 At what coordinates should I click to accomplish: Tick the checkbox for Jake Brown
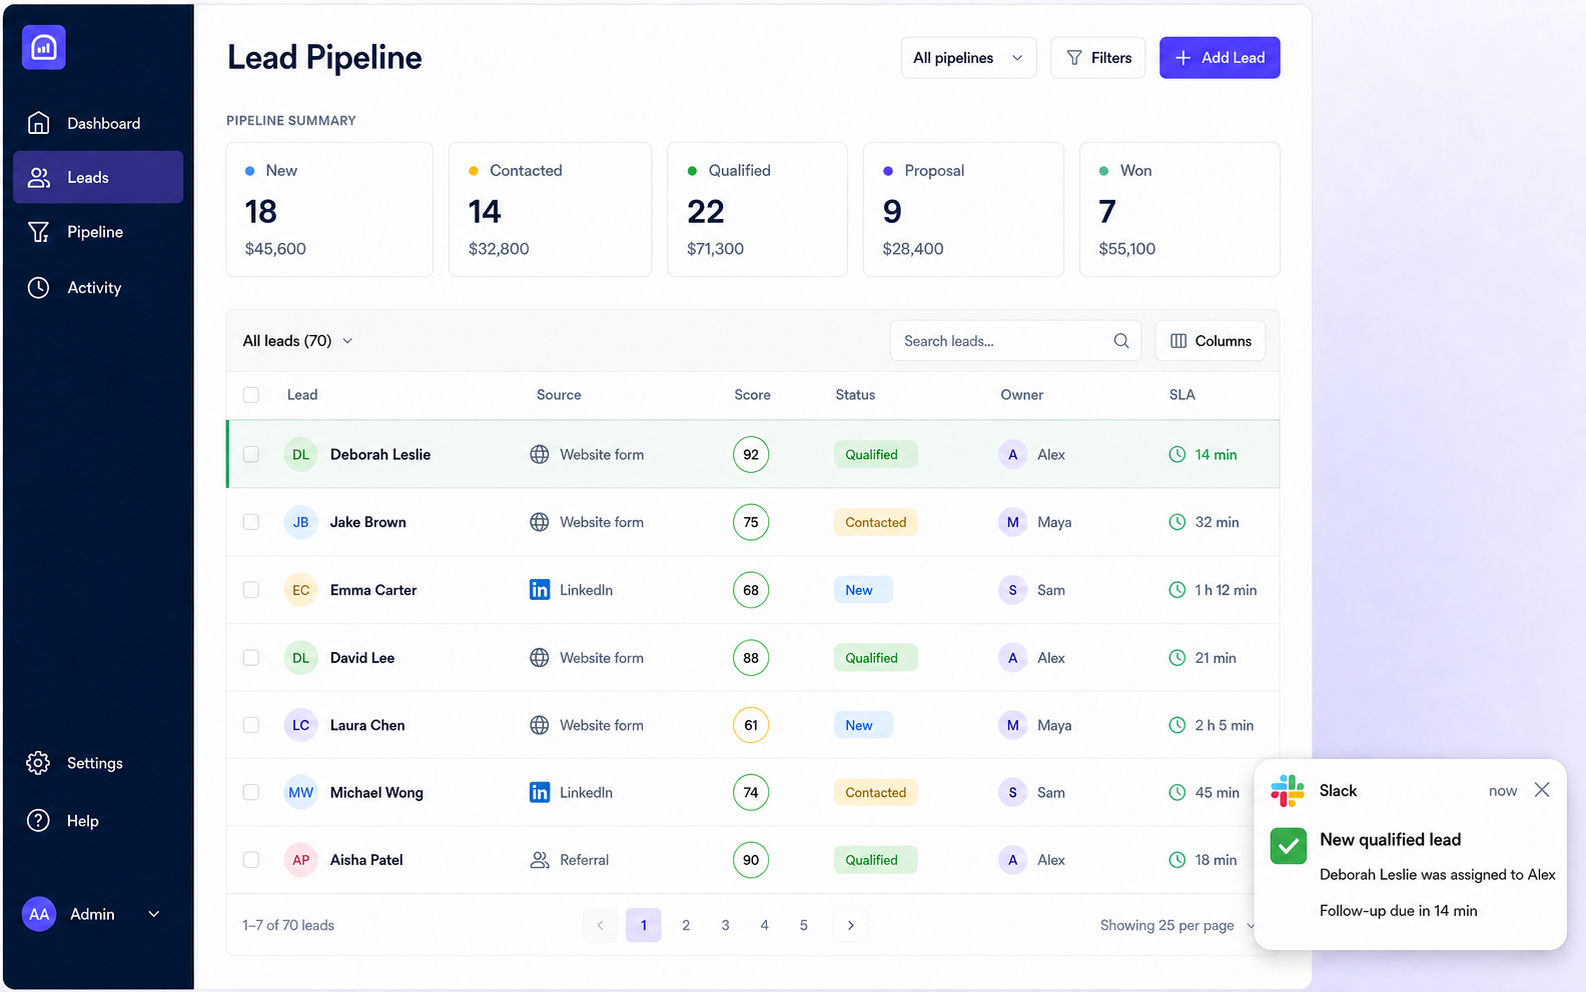click(x=251, y=522)
